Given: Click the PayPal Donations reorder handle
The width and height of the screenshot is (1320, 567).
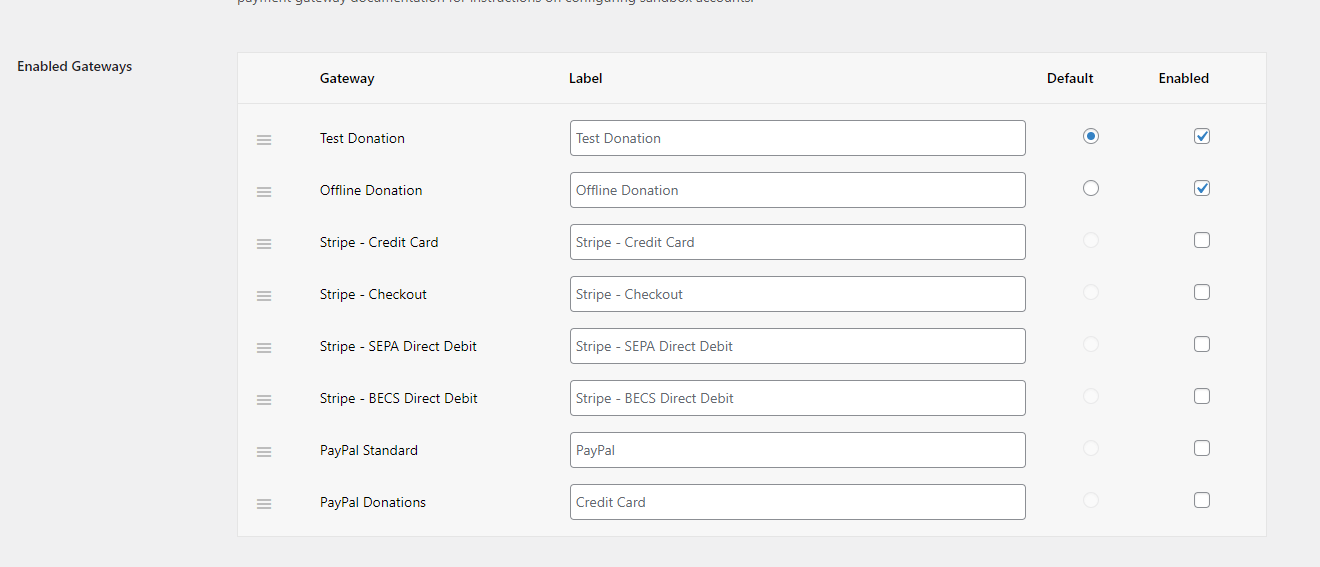Looking at the screenshot, I should [264, 504].
